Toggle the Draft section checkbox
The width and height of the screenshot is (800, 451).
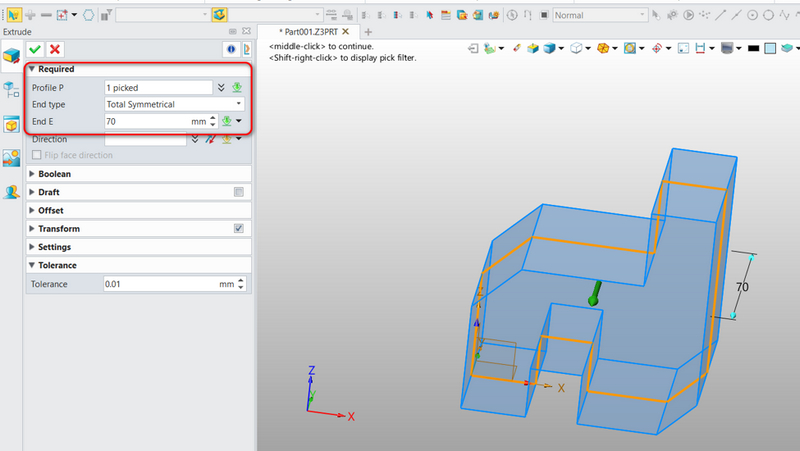tap(239, 192)
